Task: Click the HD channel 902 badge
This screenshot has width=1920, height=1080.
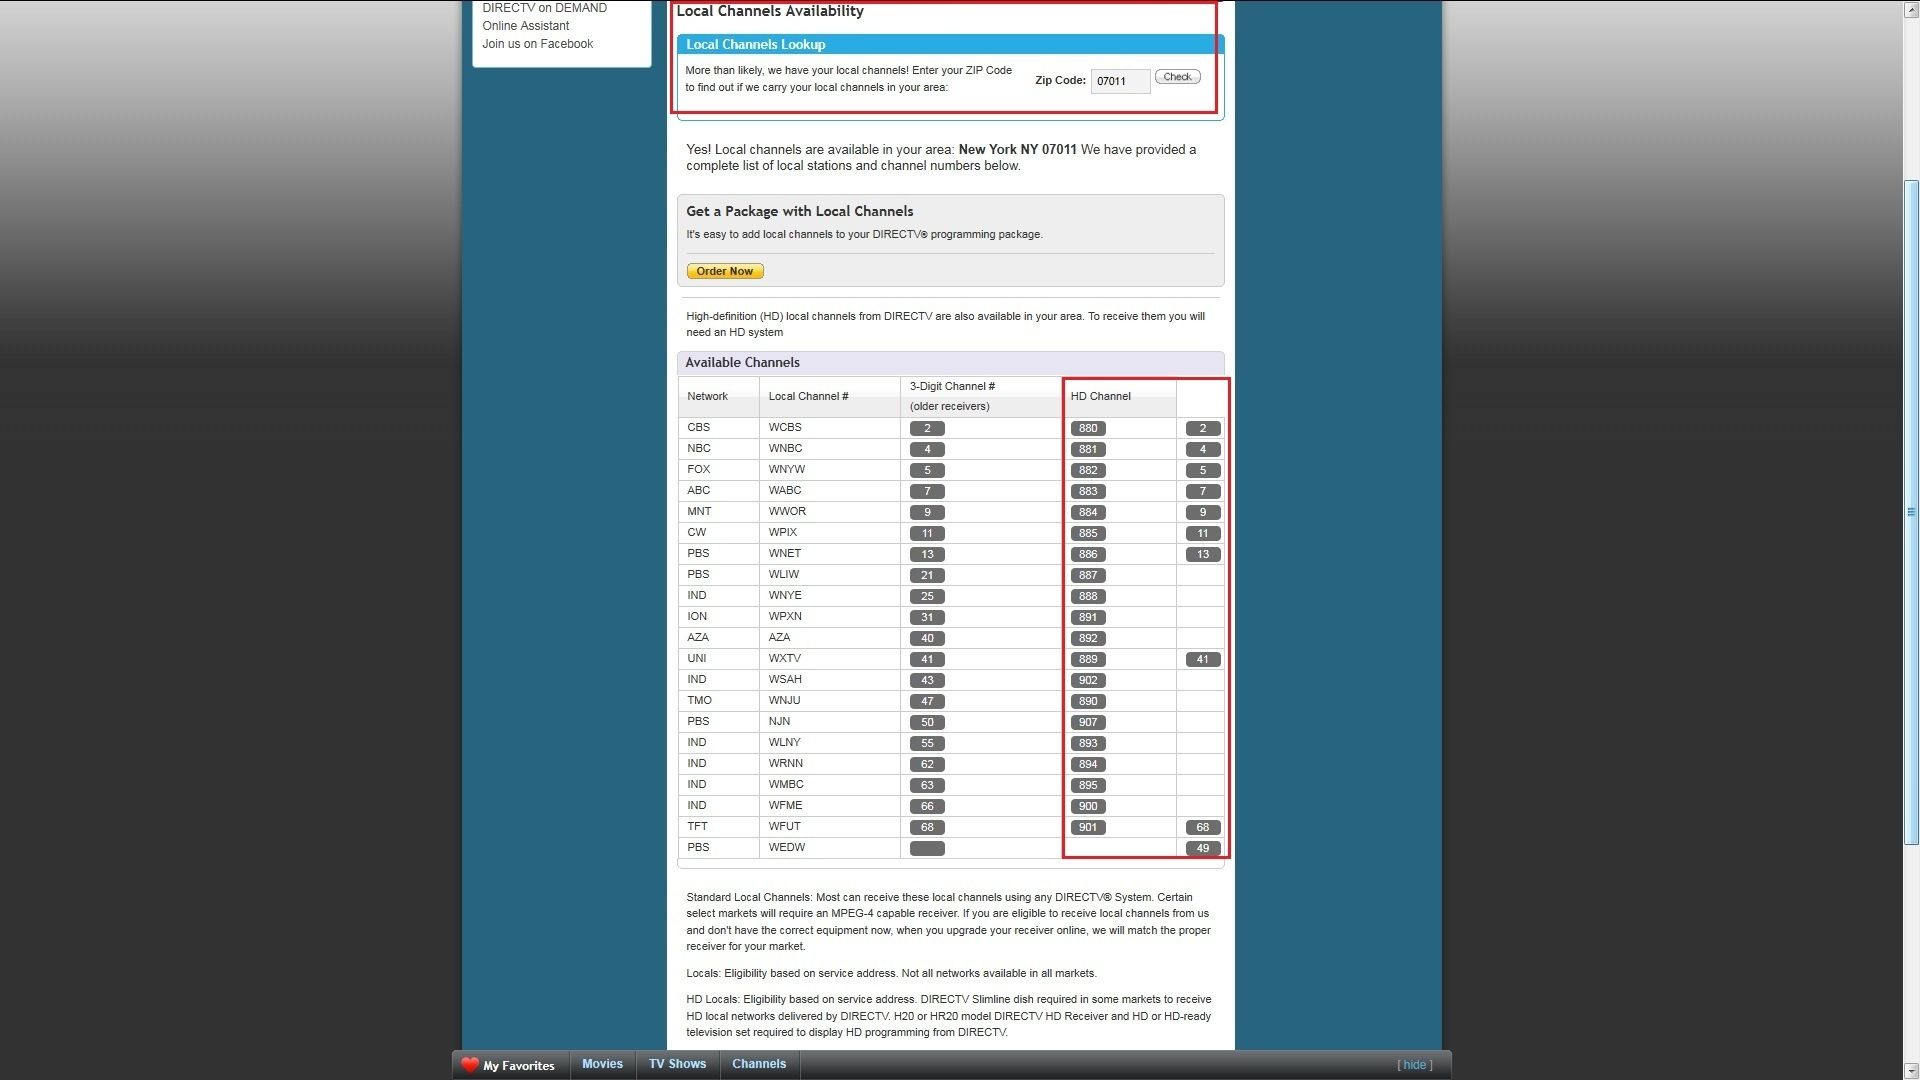Action: coord(1088,680)
